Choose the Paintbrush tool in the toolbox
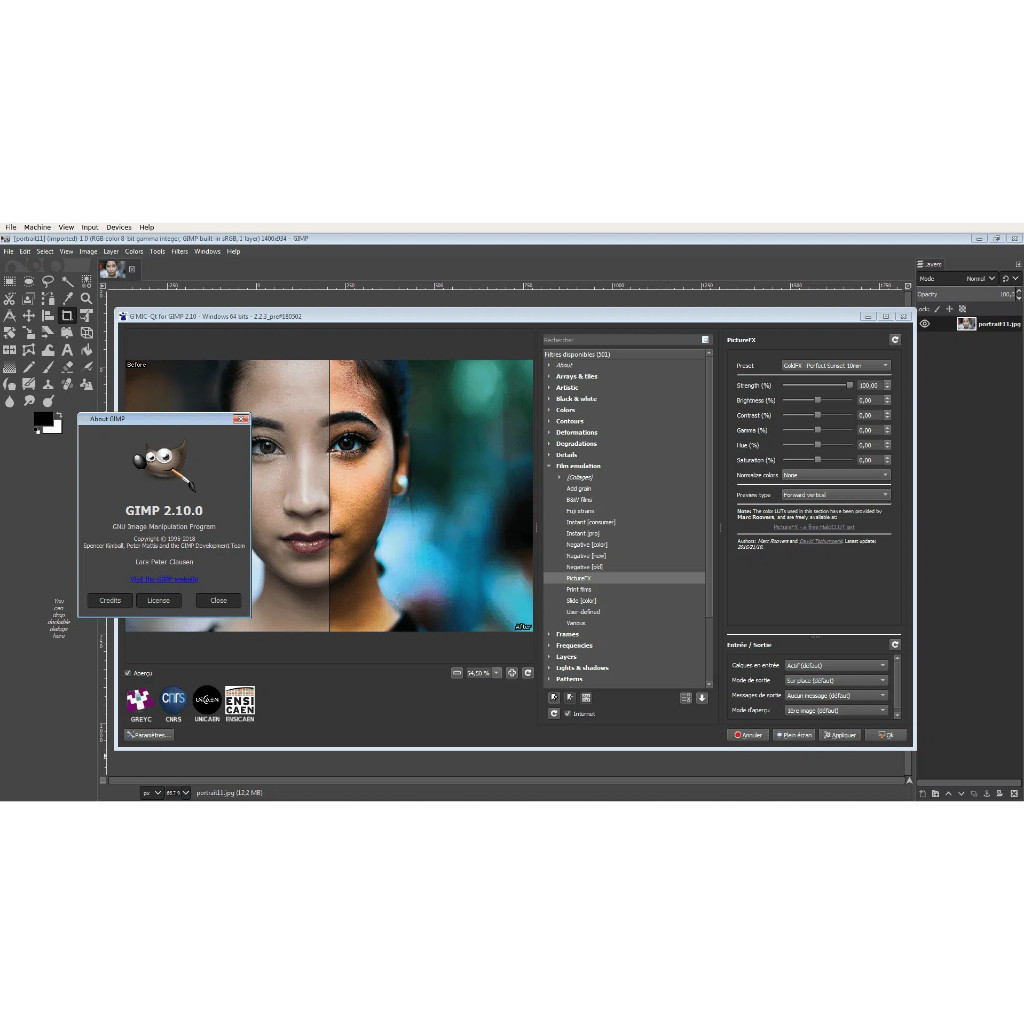Screen dimensions: 1024x1024 pyautogui.click(x=48, y=366)
